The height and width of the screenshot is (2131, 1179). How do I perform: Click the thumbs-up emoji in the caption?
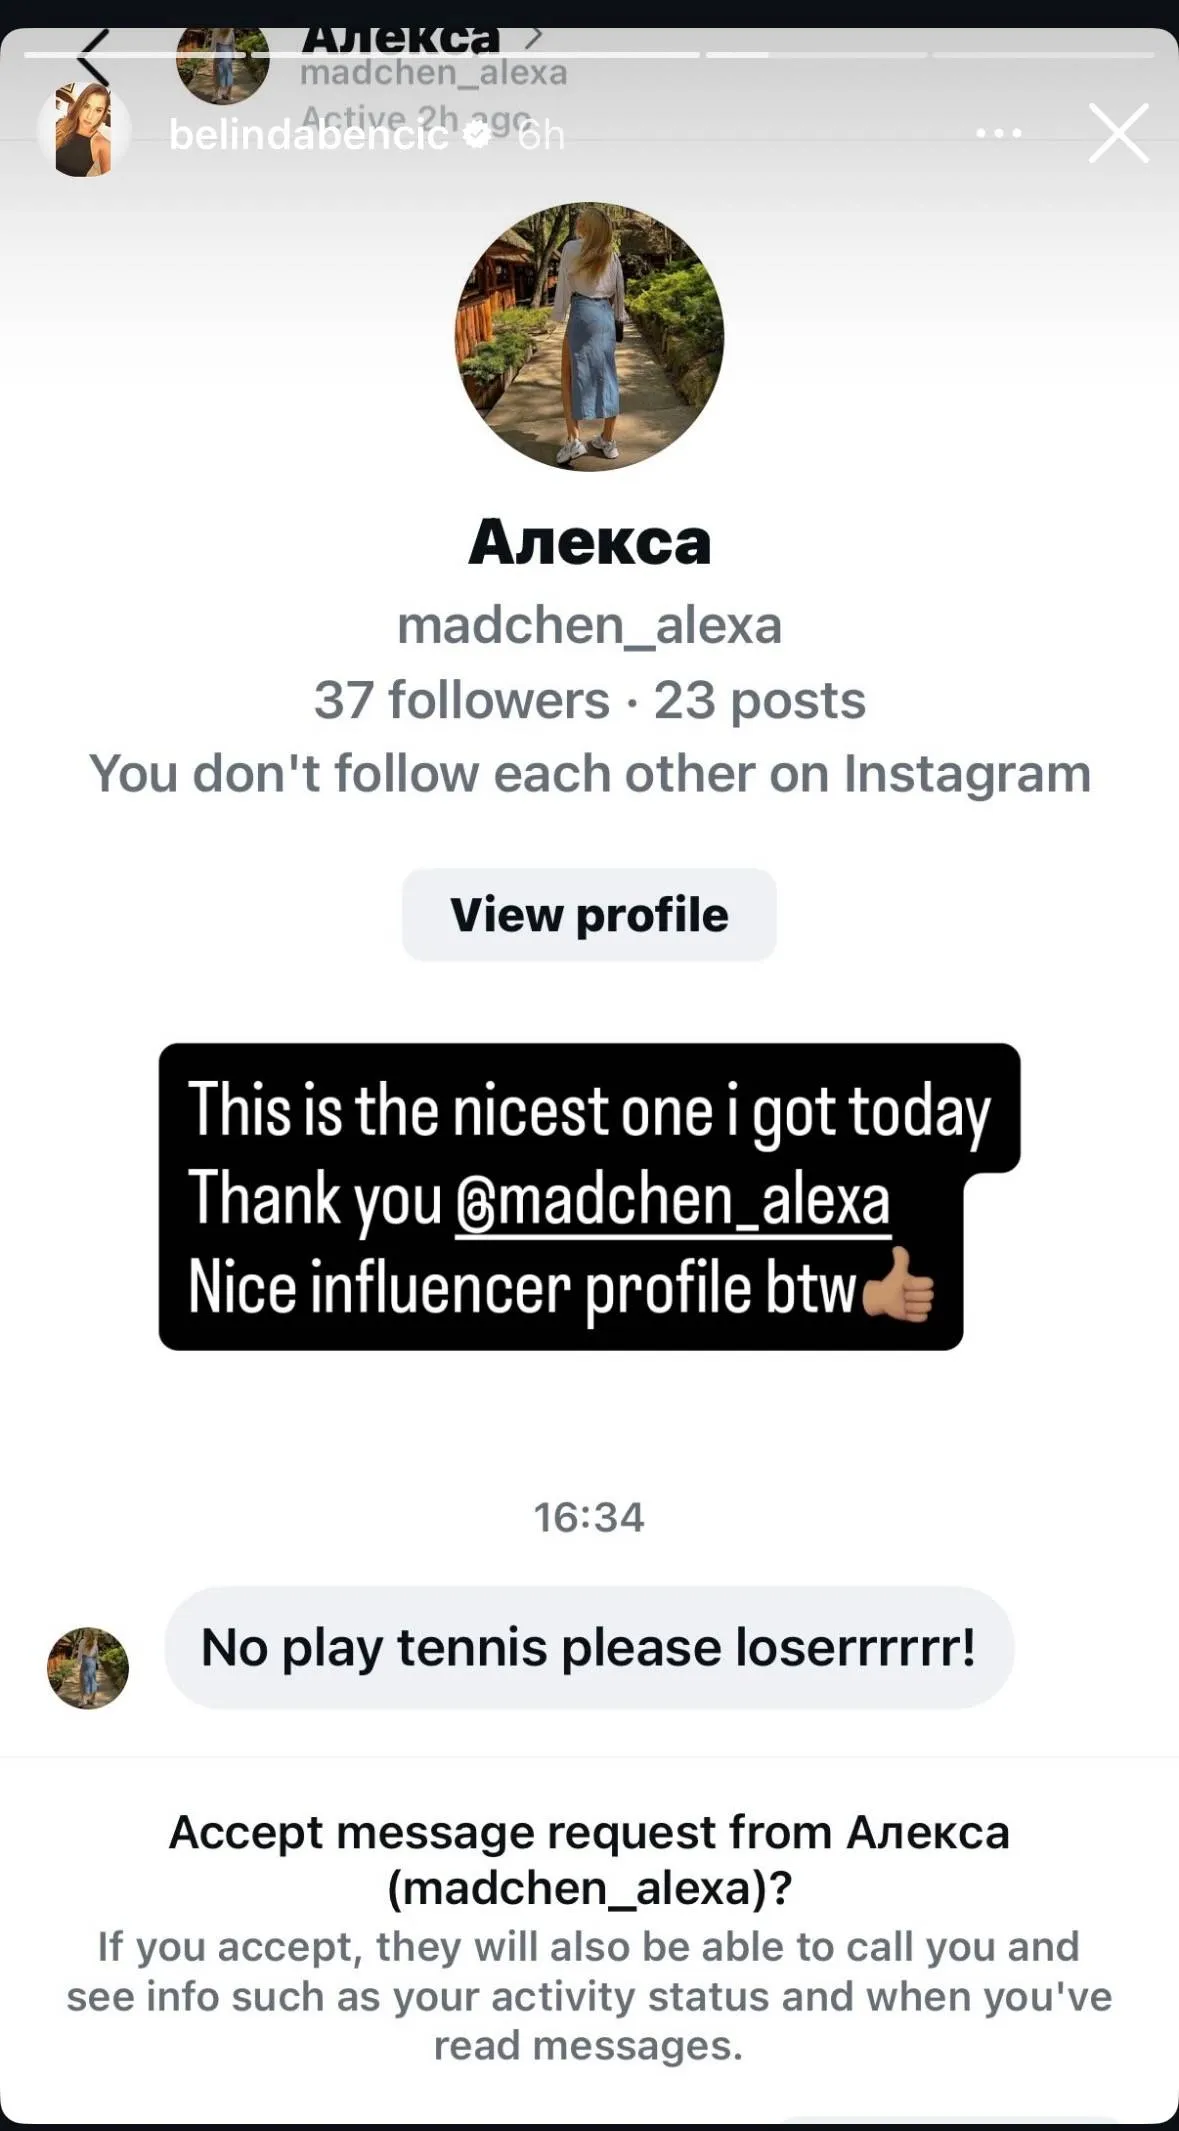pyautogui.click(x=898, y=1287)
